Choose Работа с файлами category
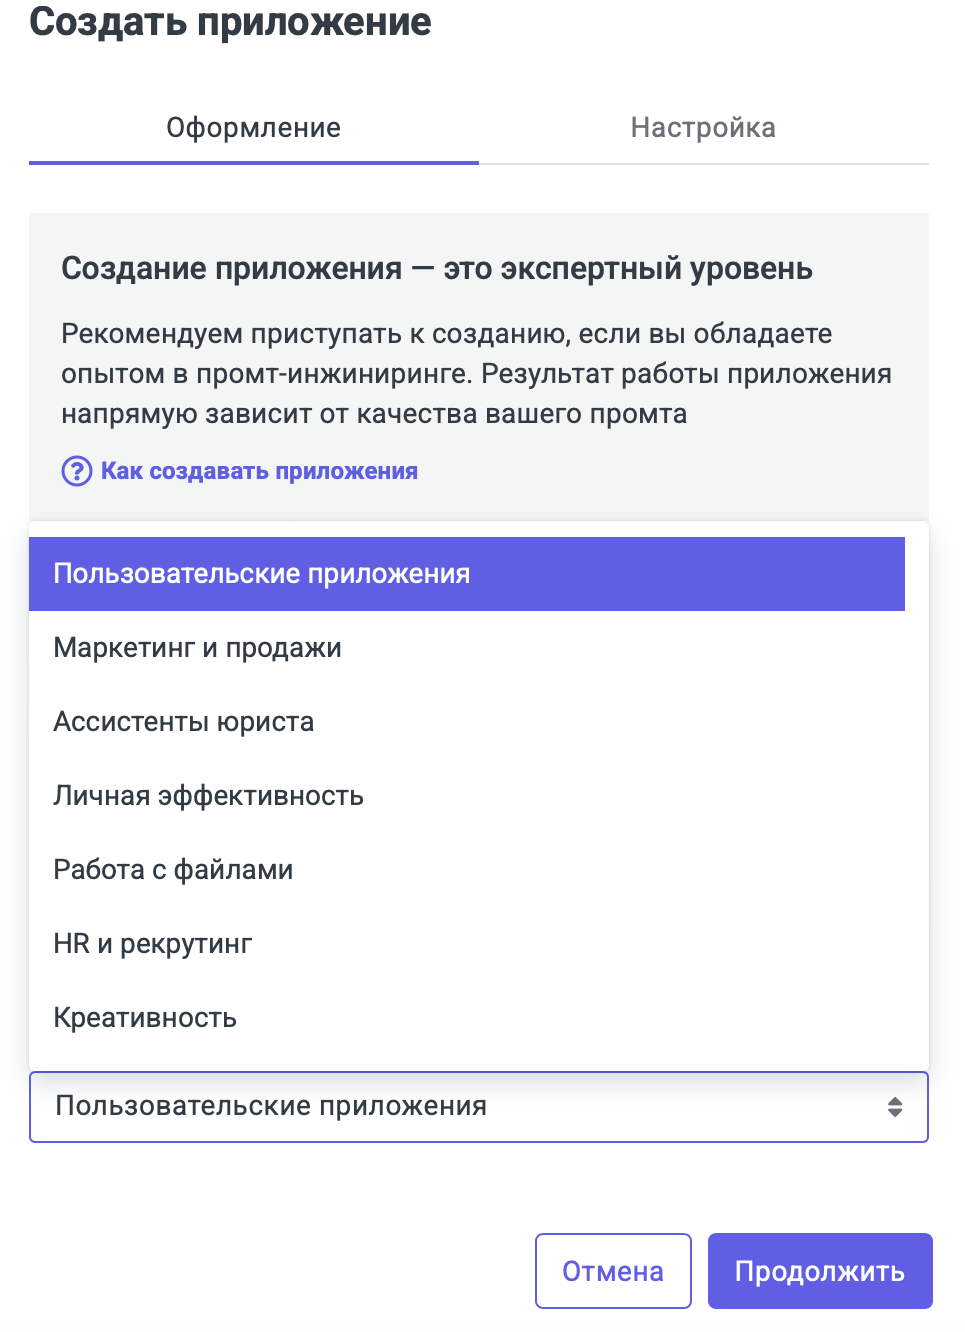The height and width of the screenshot is (1332, 965). click(x=173, y=870)
